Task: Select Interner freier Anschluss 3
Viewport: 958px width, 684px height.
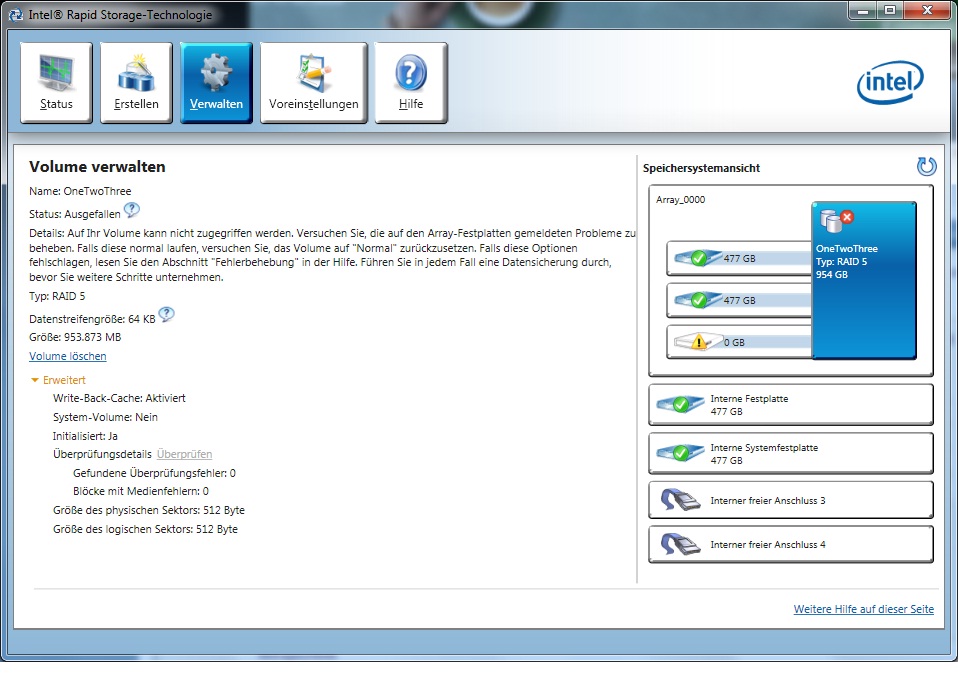Action: click(791, 500)
